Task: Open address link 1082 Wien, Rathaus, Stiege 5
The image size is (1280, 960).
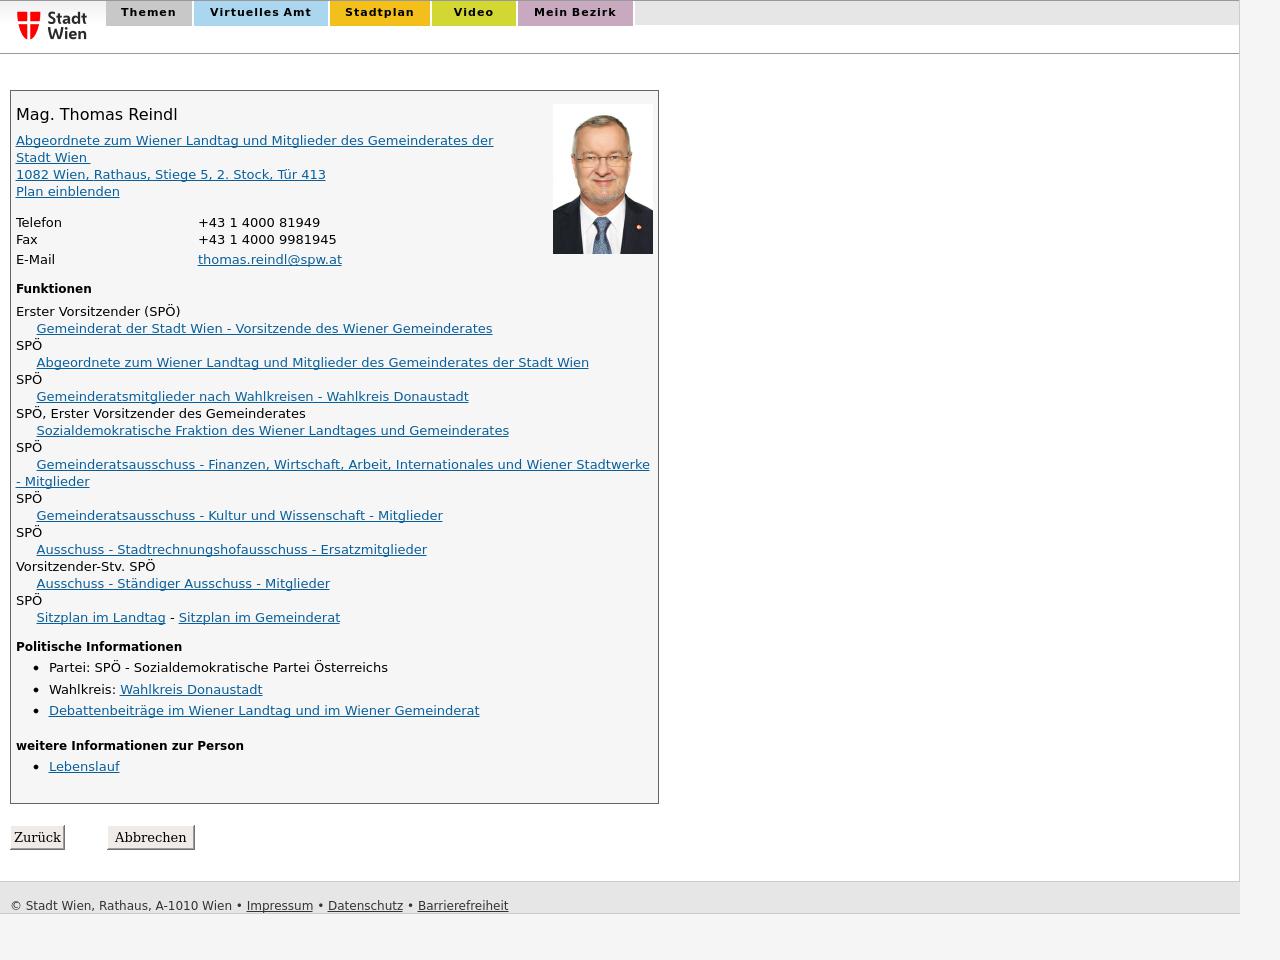Action: pyautogui.click(x=171, y=174)
